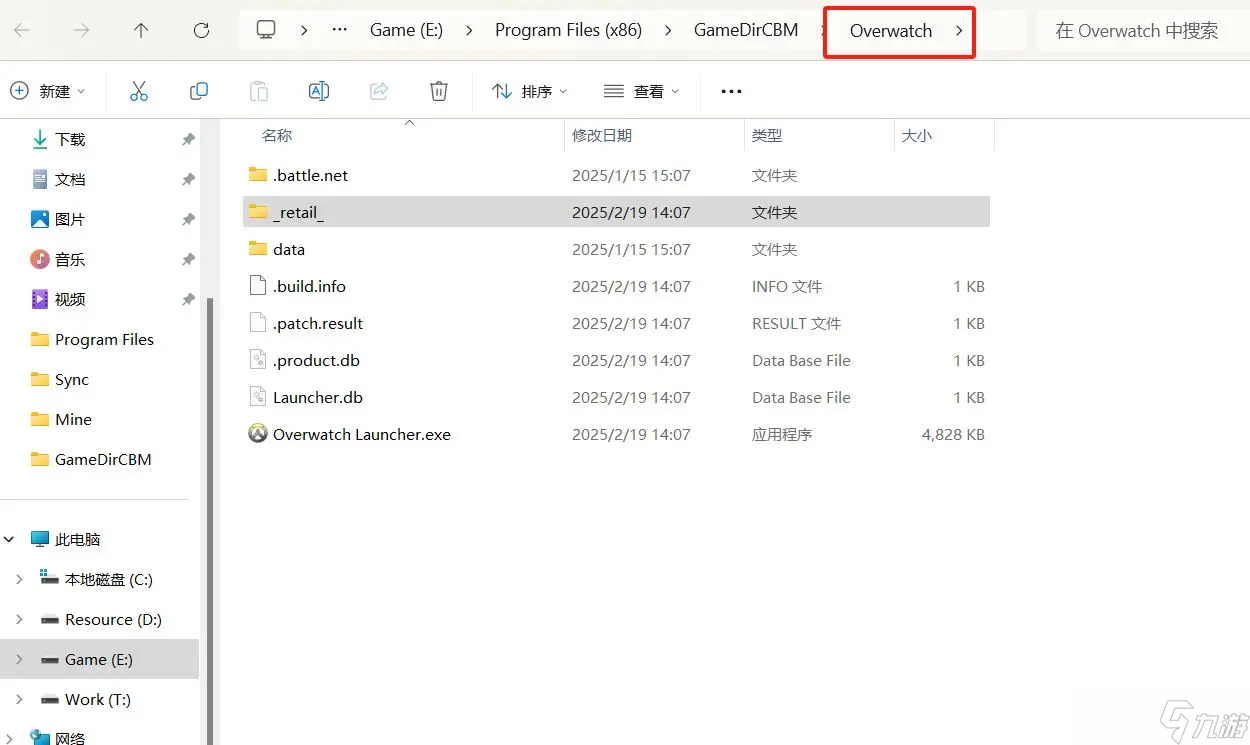Refresh the folder with the refresh icon
This screenshot has width=1250, height=745.
[200, 30]
